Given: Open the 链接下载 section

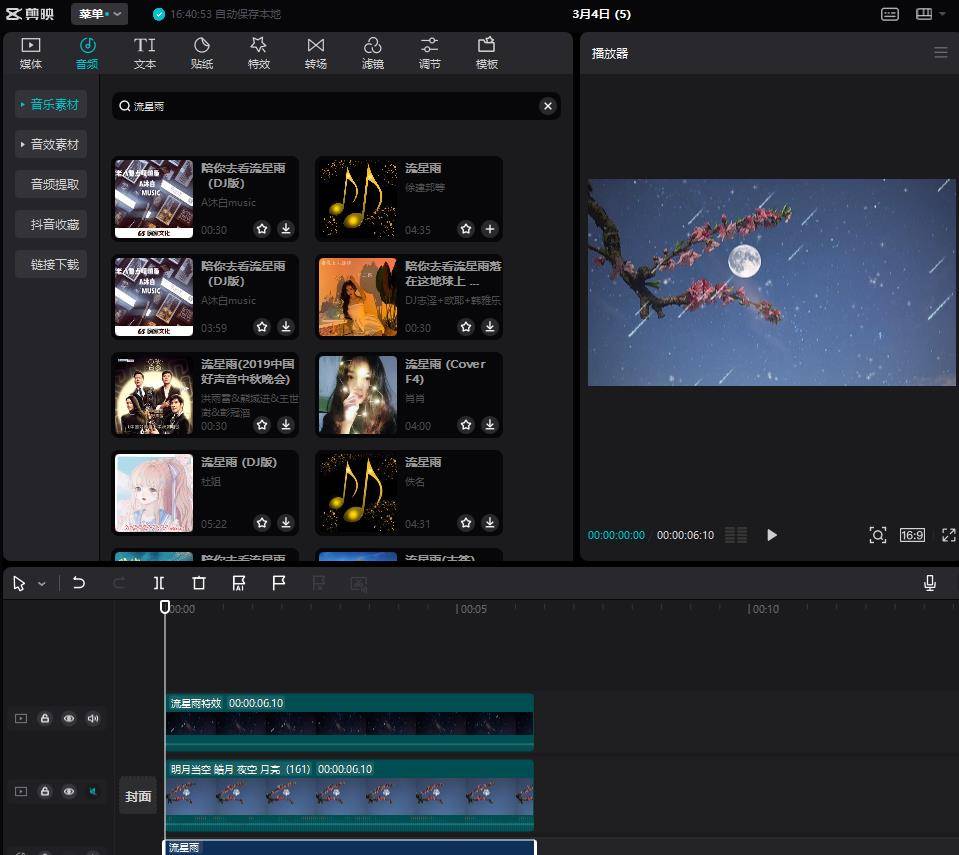Looking at the screenshot, I should coord(51,264).
